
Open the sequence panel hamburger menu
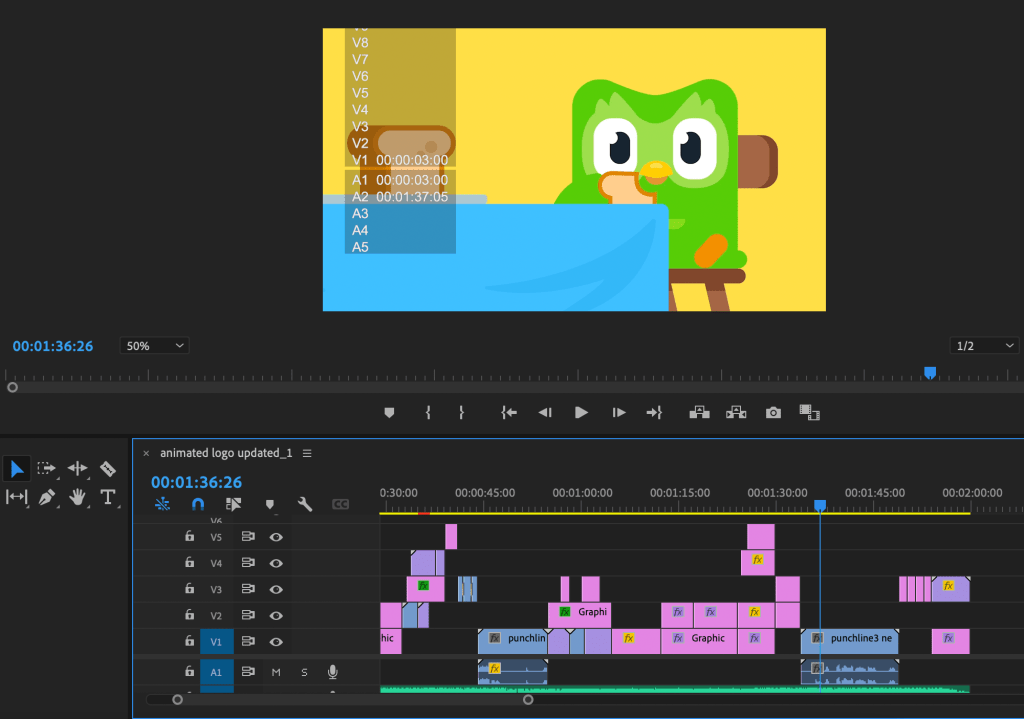coord(307,453)
